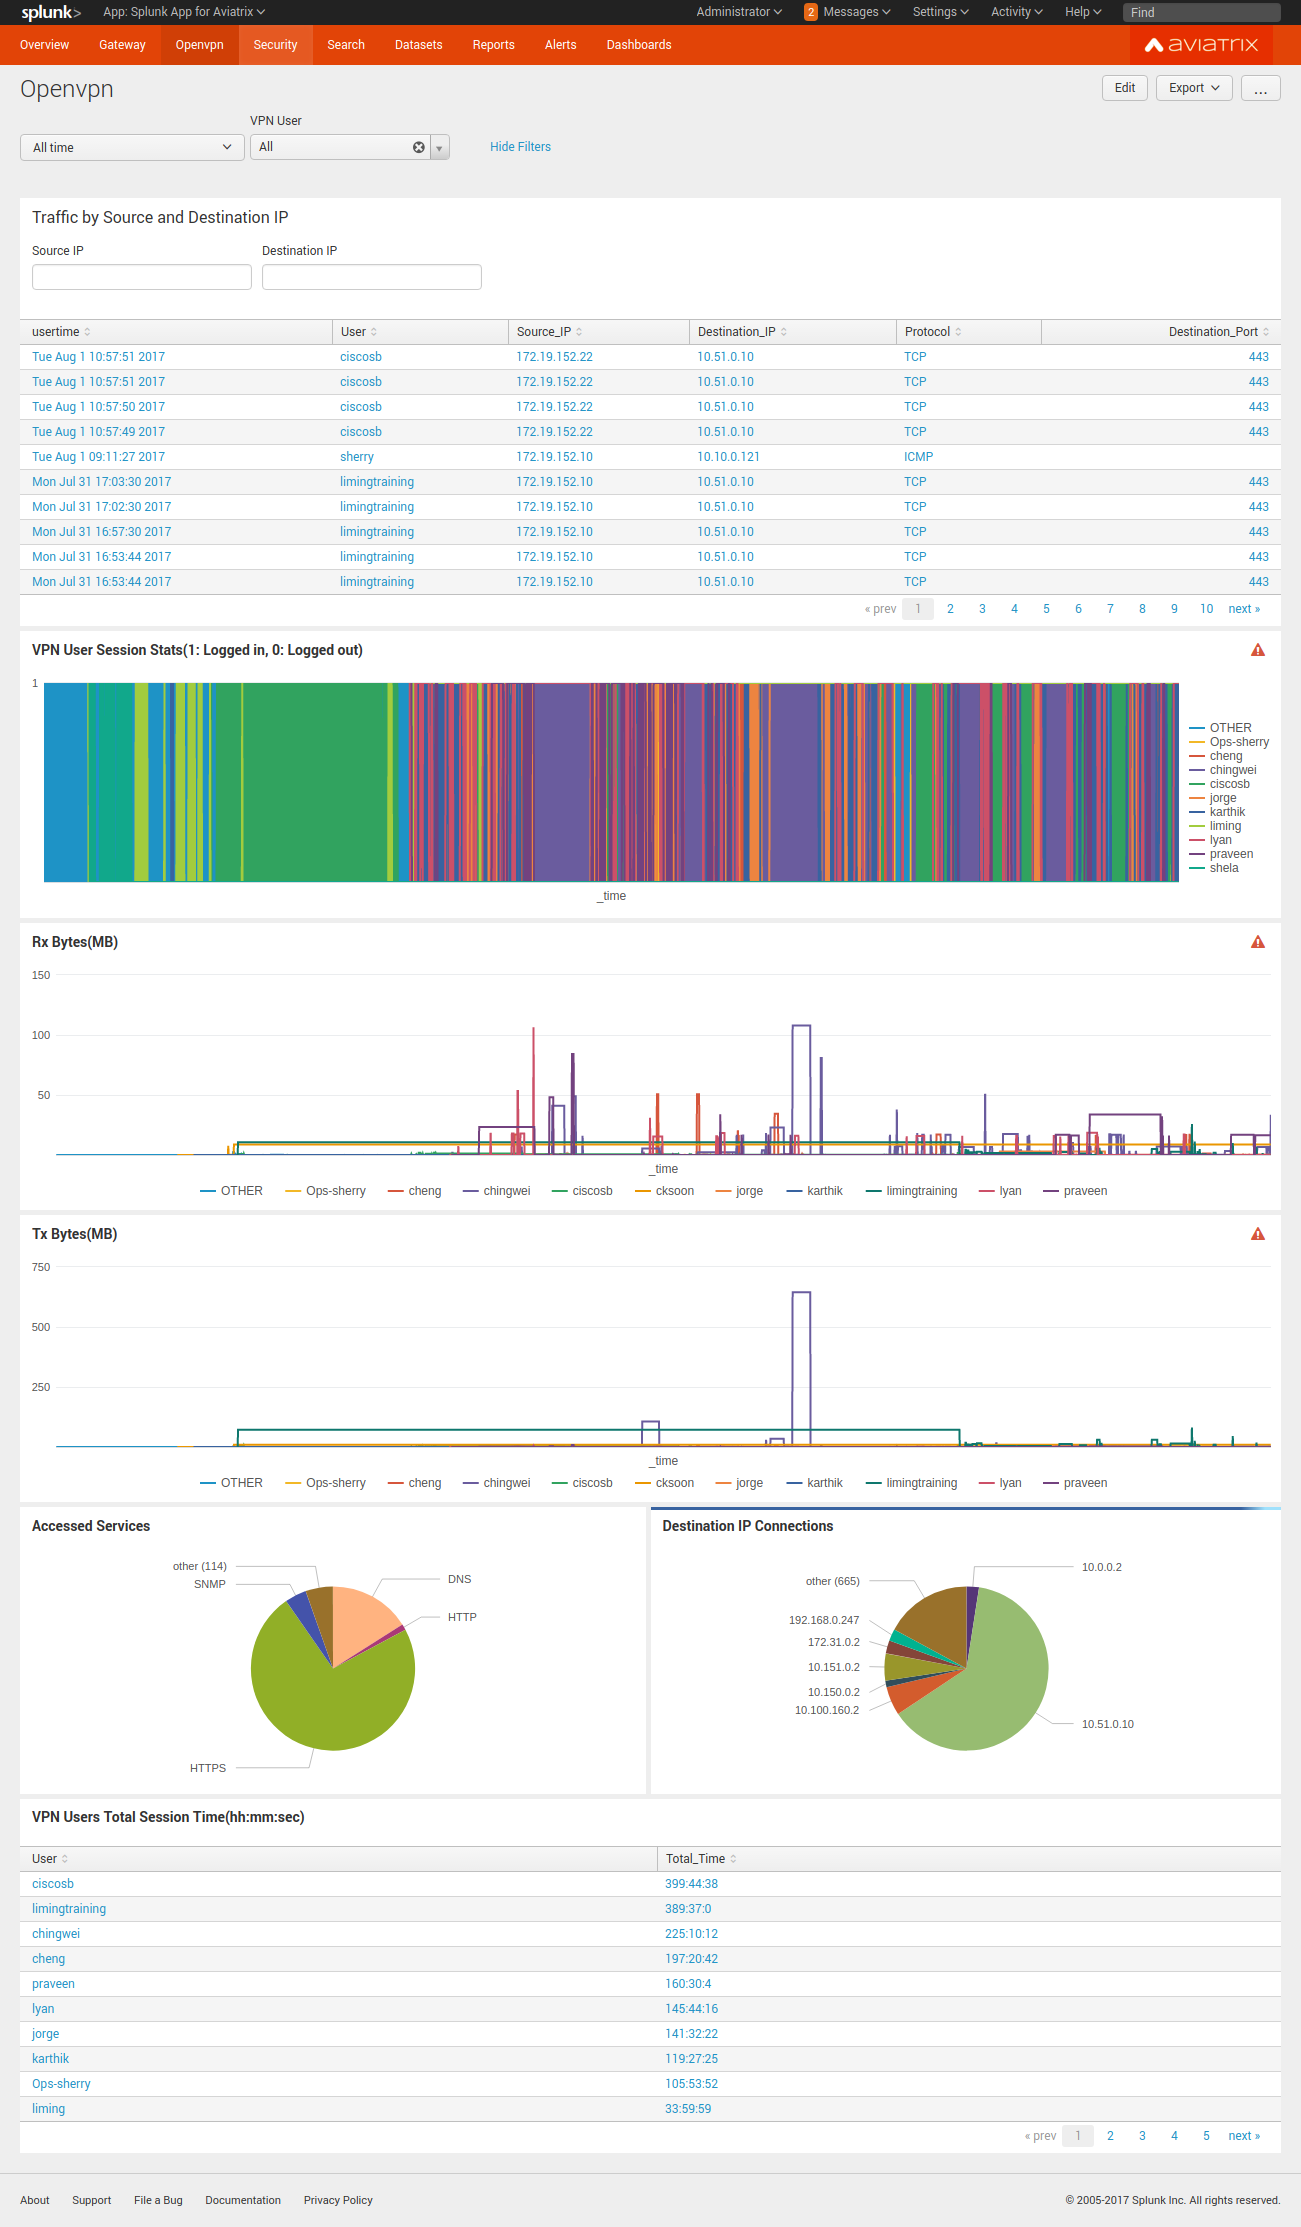Open the All time range picker

(x=132, y=147)
